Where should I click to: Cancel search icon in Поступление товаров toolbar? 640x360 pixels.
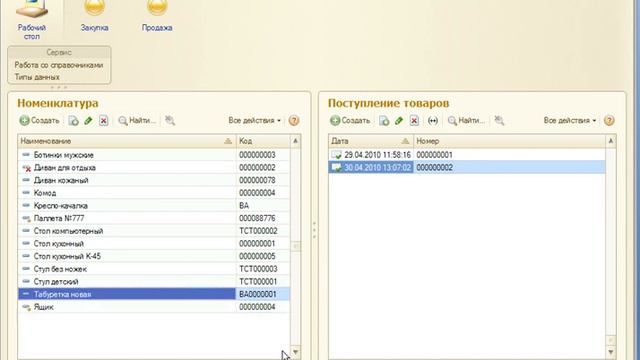click(x=499, y=120)
